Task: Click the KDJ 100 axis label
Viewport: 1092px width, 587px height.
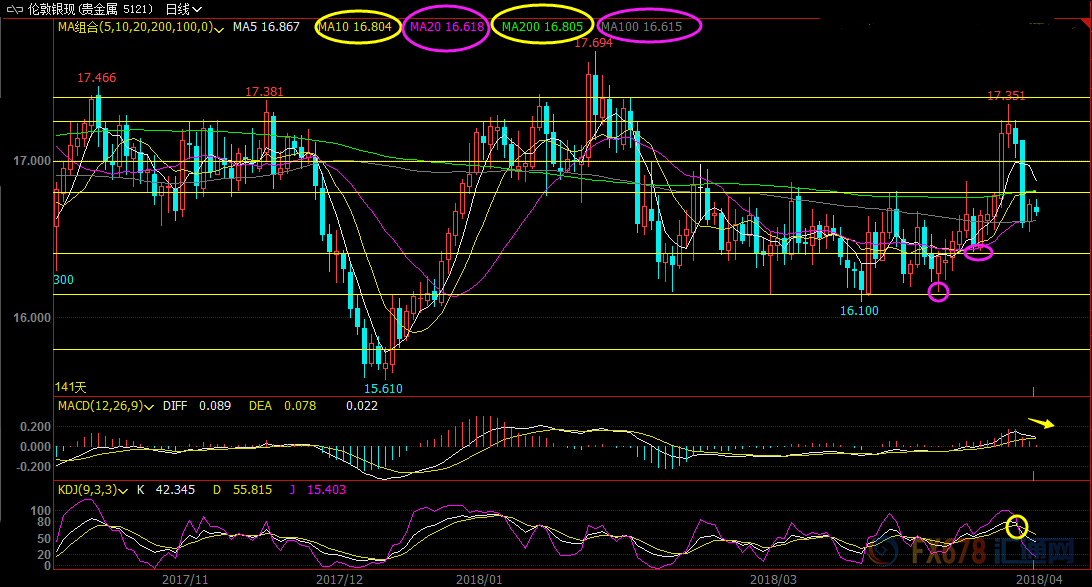Action: pyautogui.click(x=40, y=511)
